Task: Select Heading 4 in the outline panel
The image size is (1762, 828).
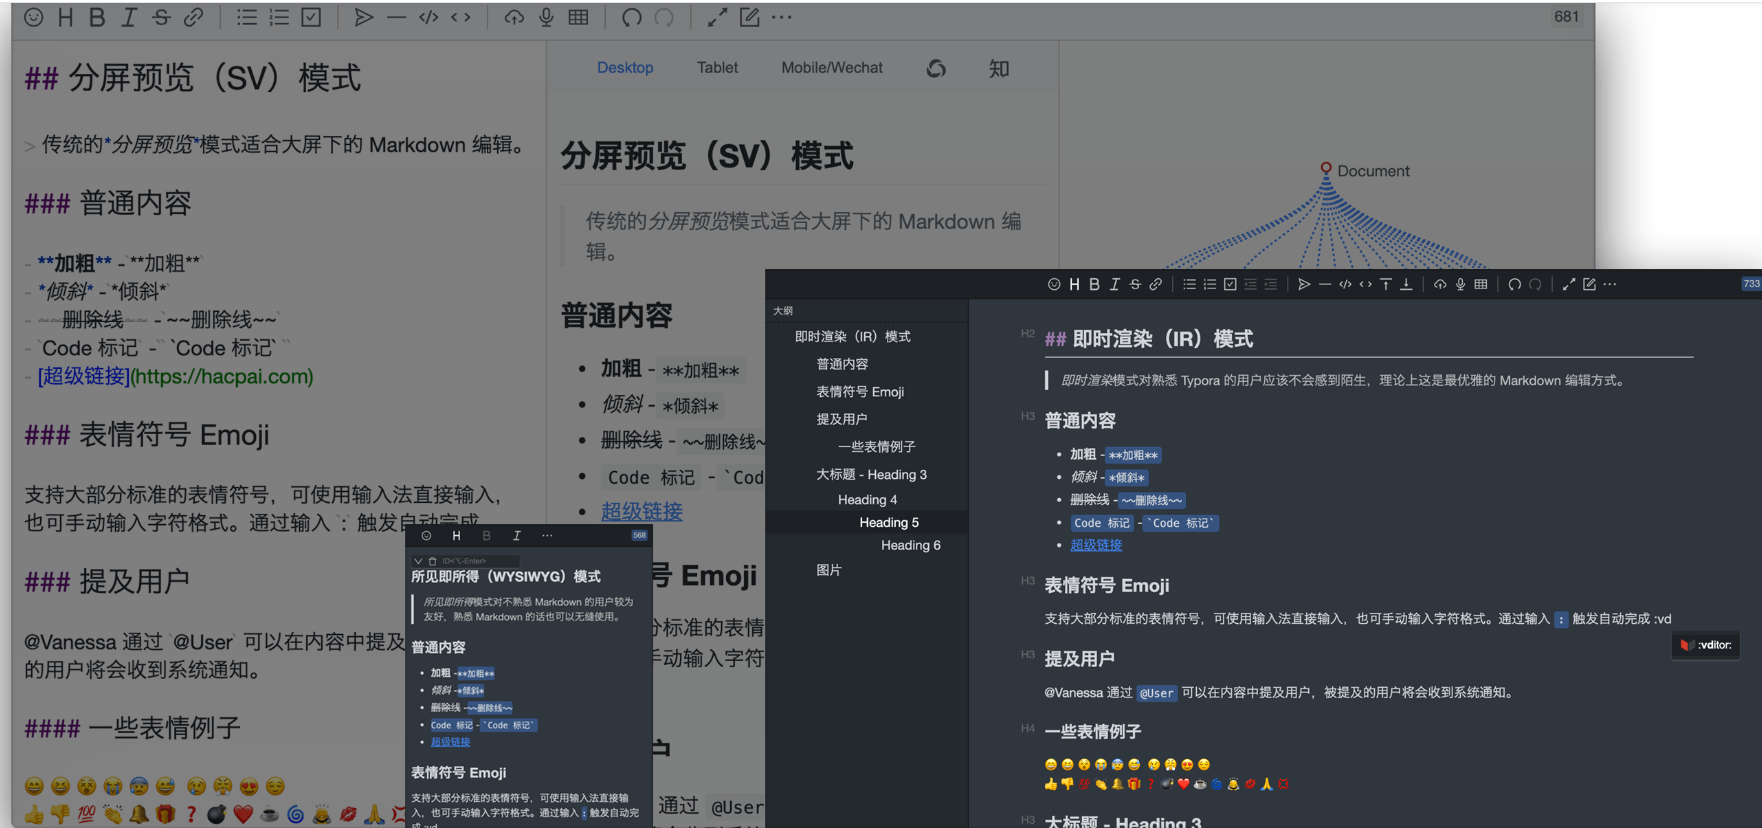Action: point(867,499)
